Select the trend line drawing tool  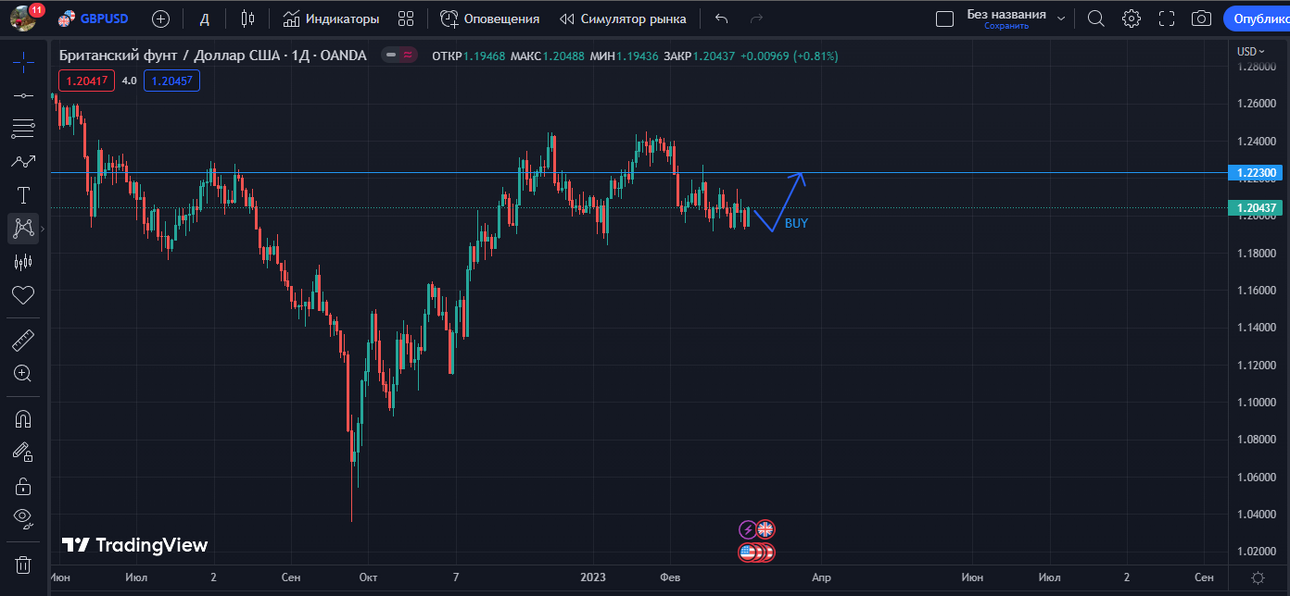click(x=23, y=95)
